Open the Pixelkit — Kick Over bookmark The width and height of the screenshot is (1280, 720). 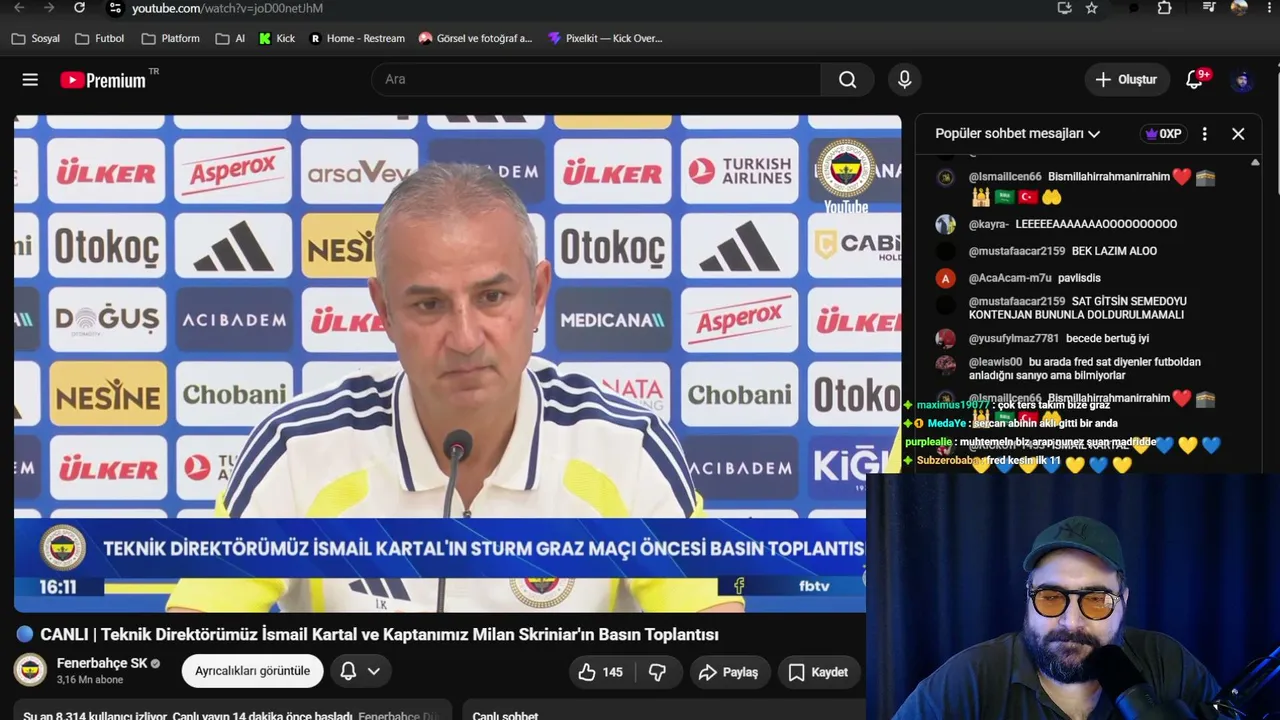tap(606, 39)
